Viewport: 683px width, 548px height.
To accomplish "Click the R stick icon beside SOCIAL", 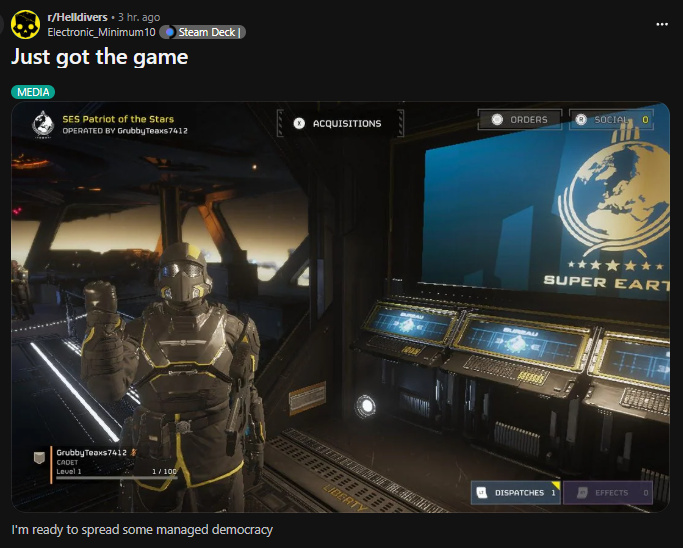I will click(x=581, y=119).
